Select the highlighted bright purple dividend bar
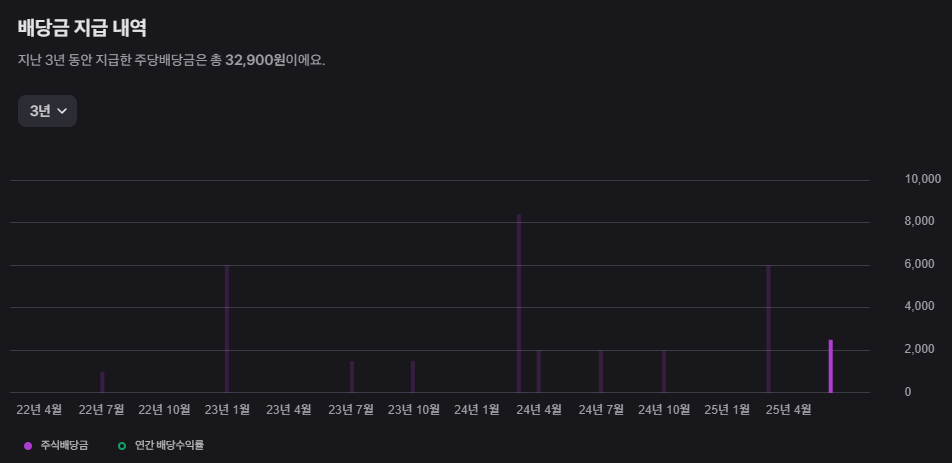This screenshot has height=463, width=952. point(831,366)
